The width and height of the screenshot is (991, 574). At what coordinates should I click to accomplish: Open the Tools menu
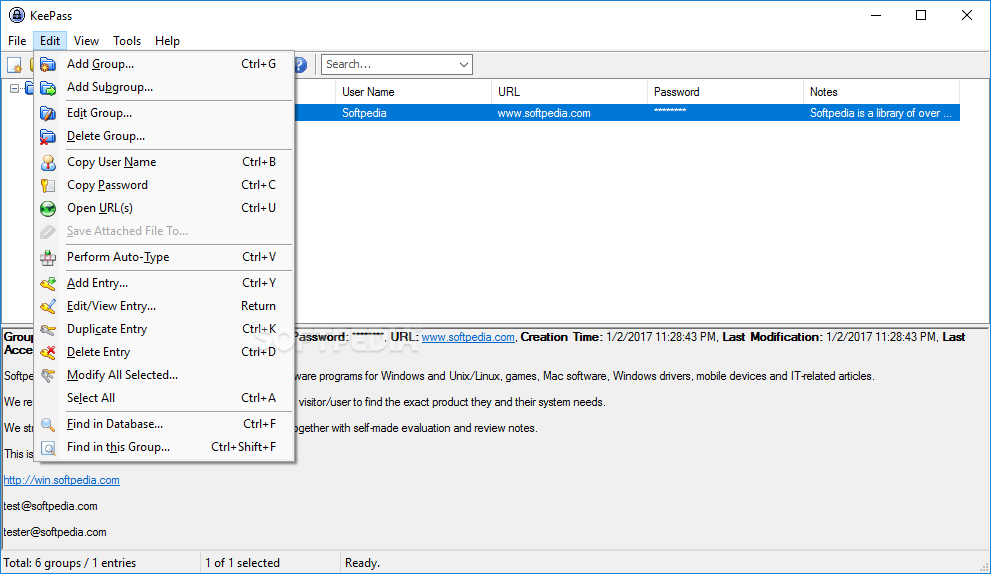127,40
